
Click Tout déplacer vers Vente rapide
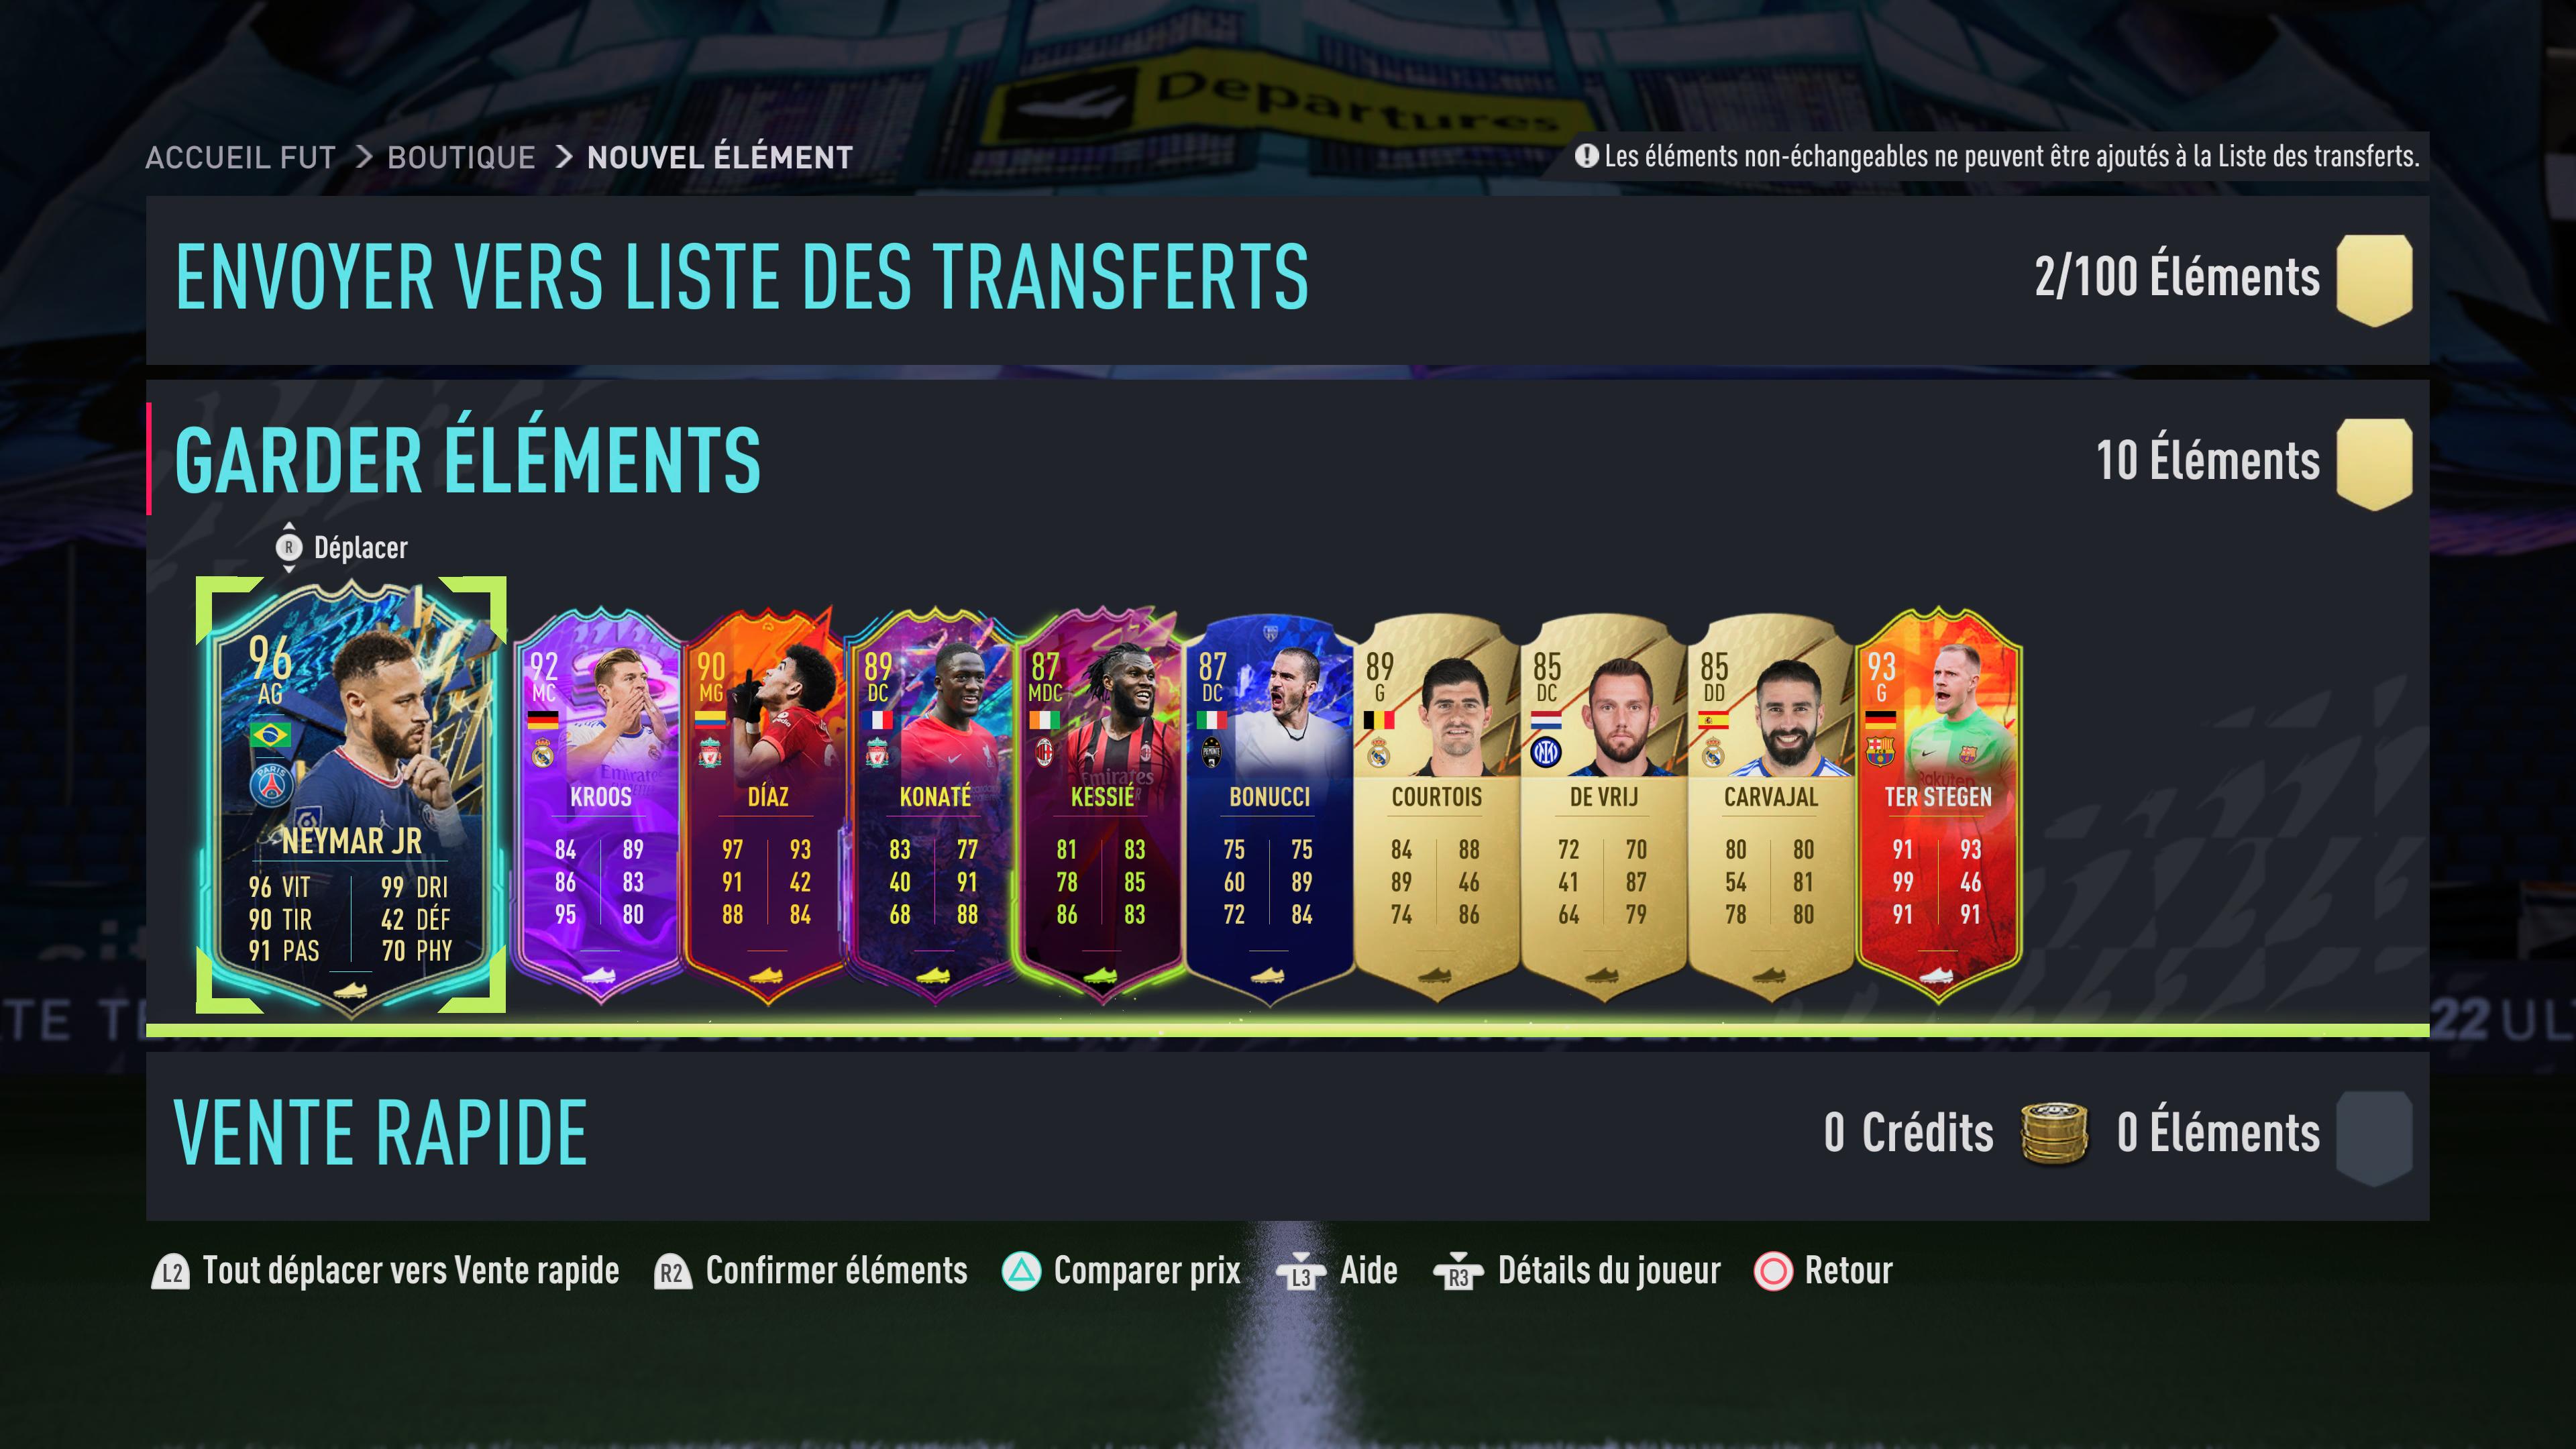point(411,1271)
